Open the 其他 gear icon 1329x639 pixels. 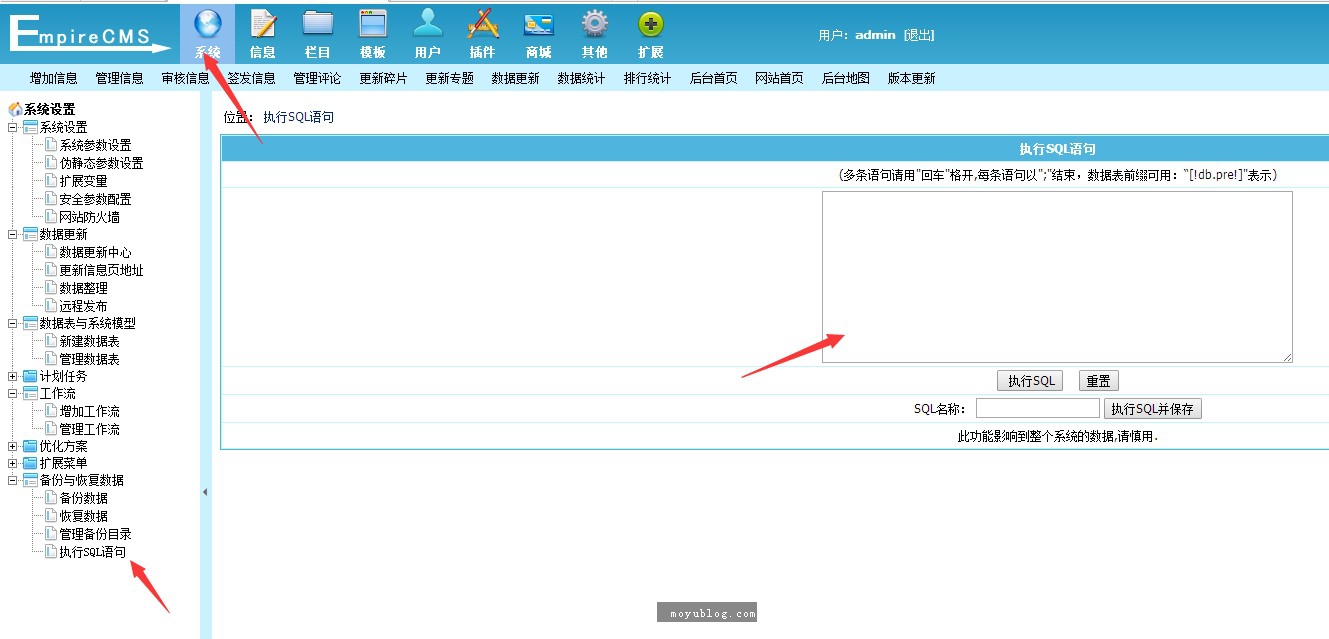pos(594,24)
